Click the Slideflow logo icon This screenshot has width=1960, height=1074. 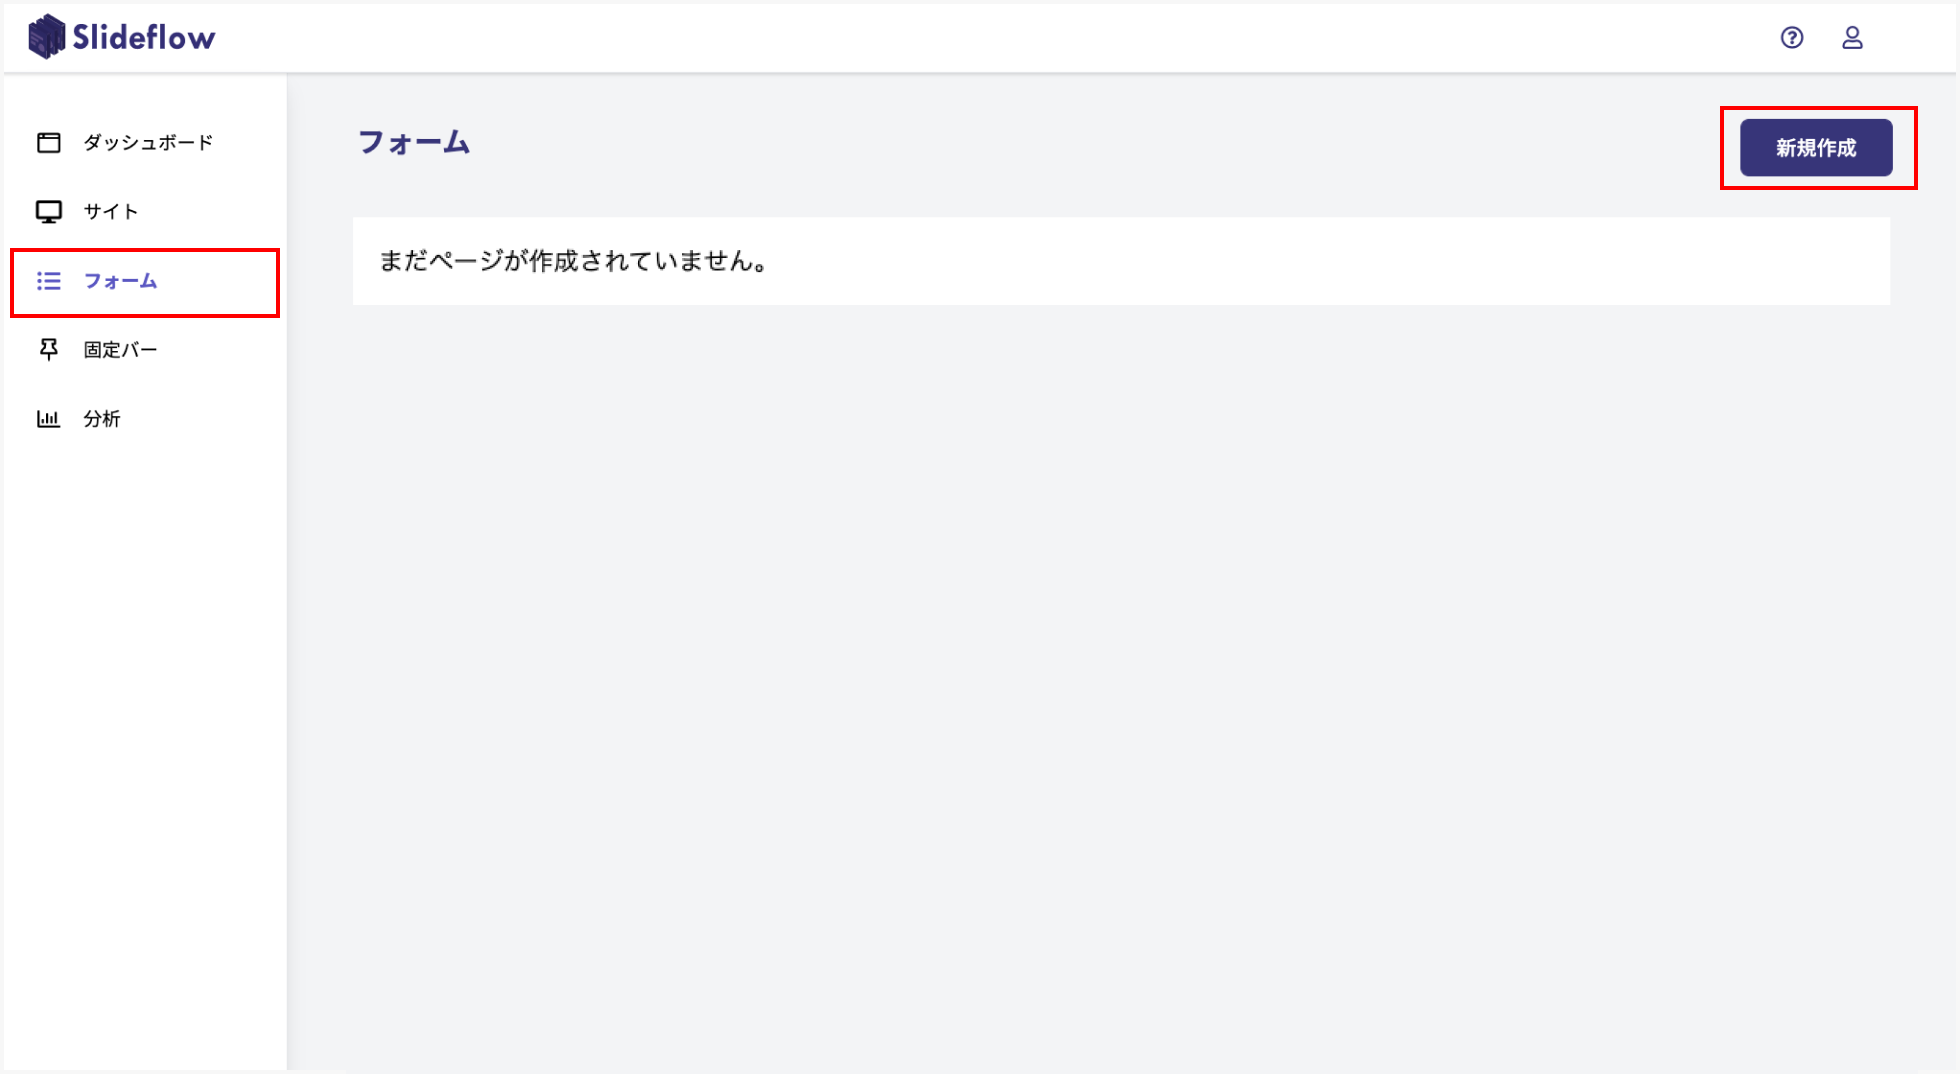pos(46,37)
